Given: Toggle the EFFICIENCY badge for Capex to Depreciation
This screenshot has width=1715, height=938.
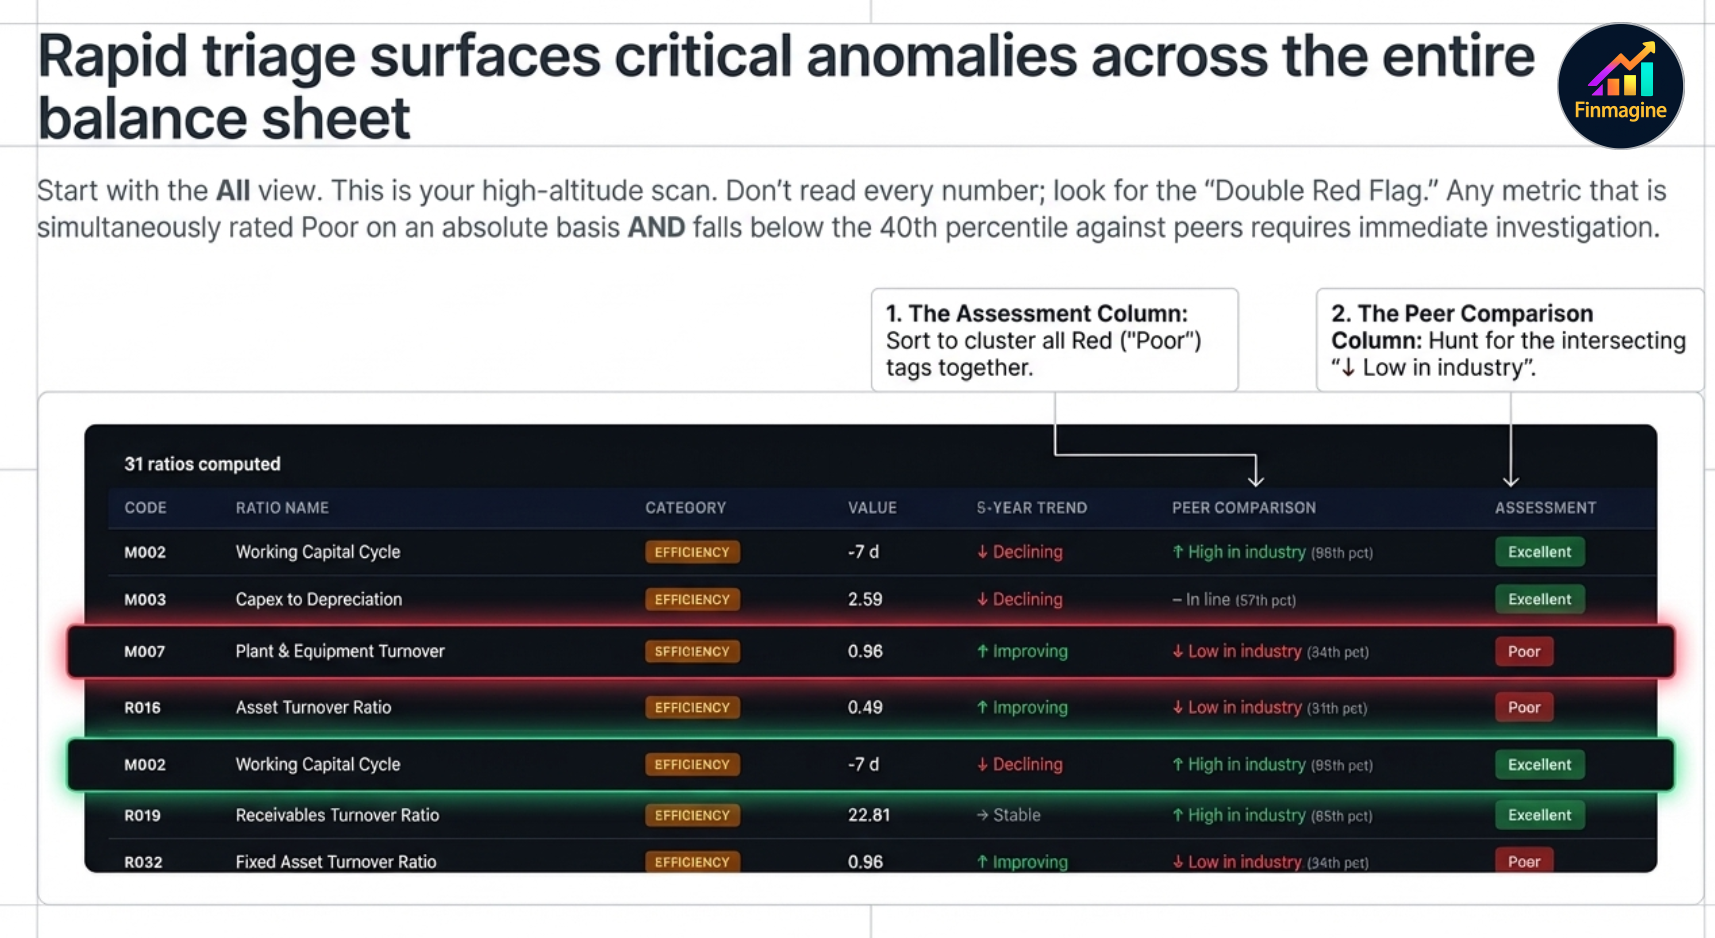Looking at the screenshot, I should click(x=692, y=599).
